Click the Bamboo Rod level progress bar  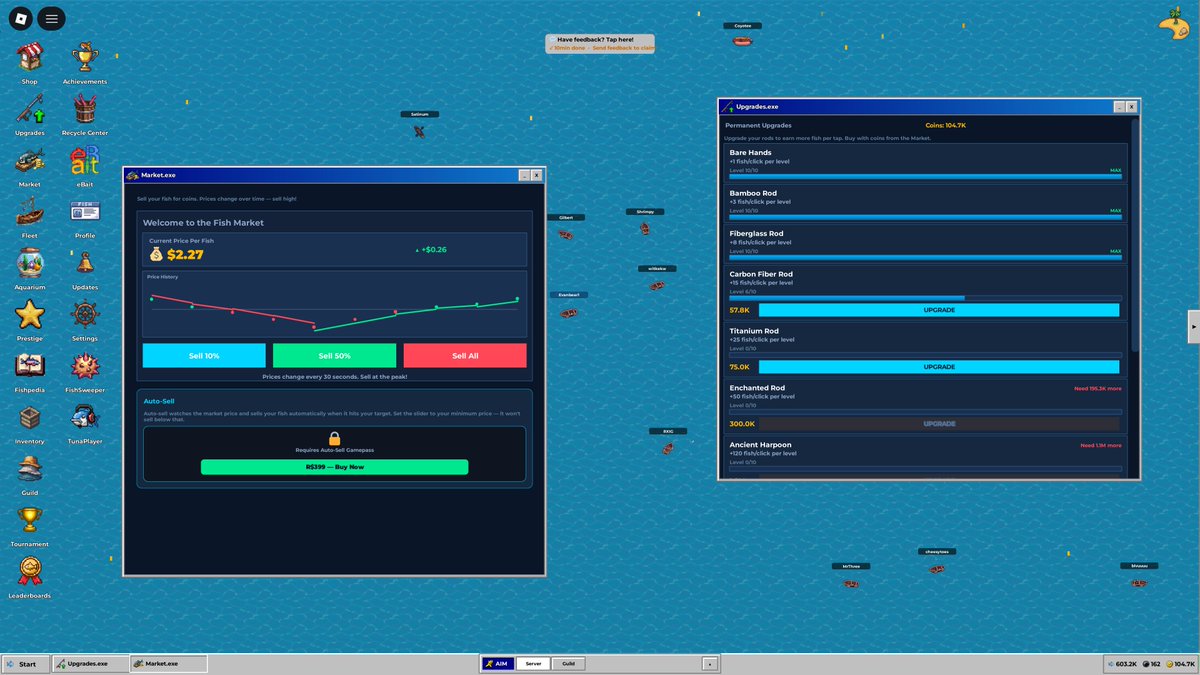click(x=925, y=217)
